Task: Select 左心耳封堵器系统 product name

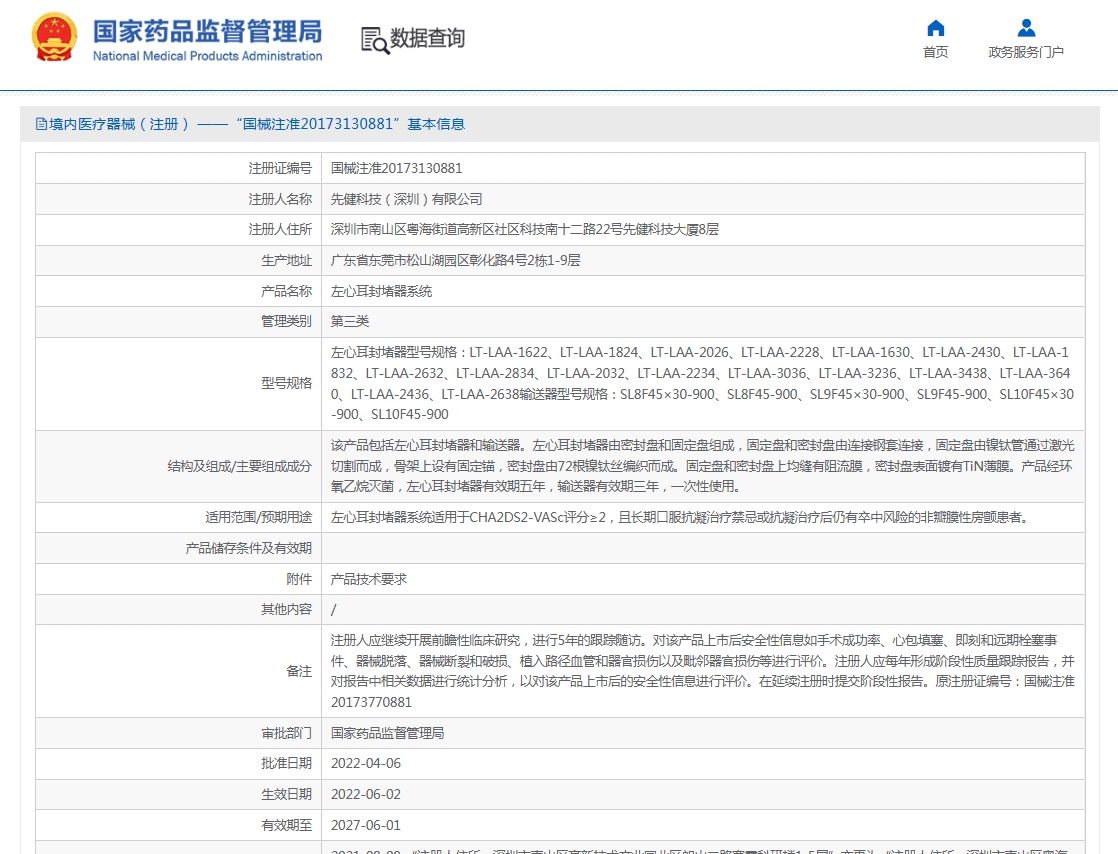Action: tap(381, 291)
